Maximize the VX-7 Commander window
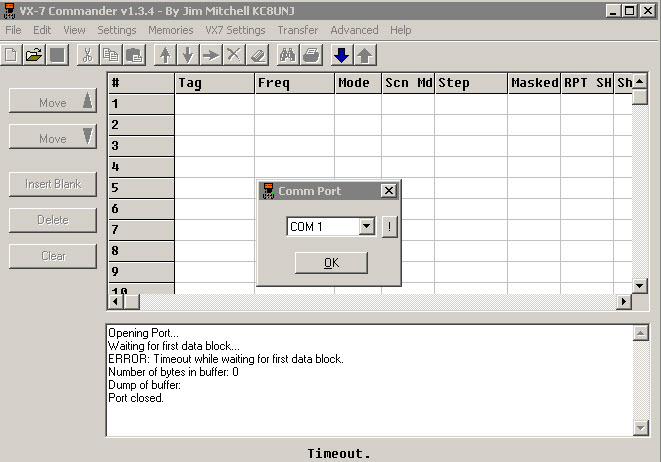Viewport: 661px width, 462px height. coord(629,11)
